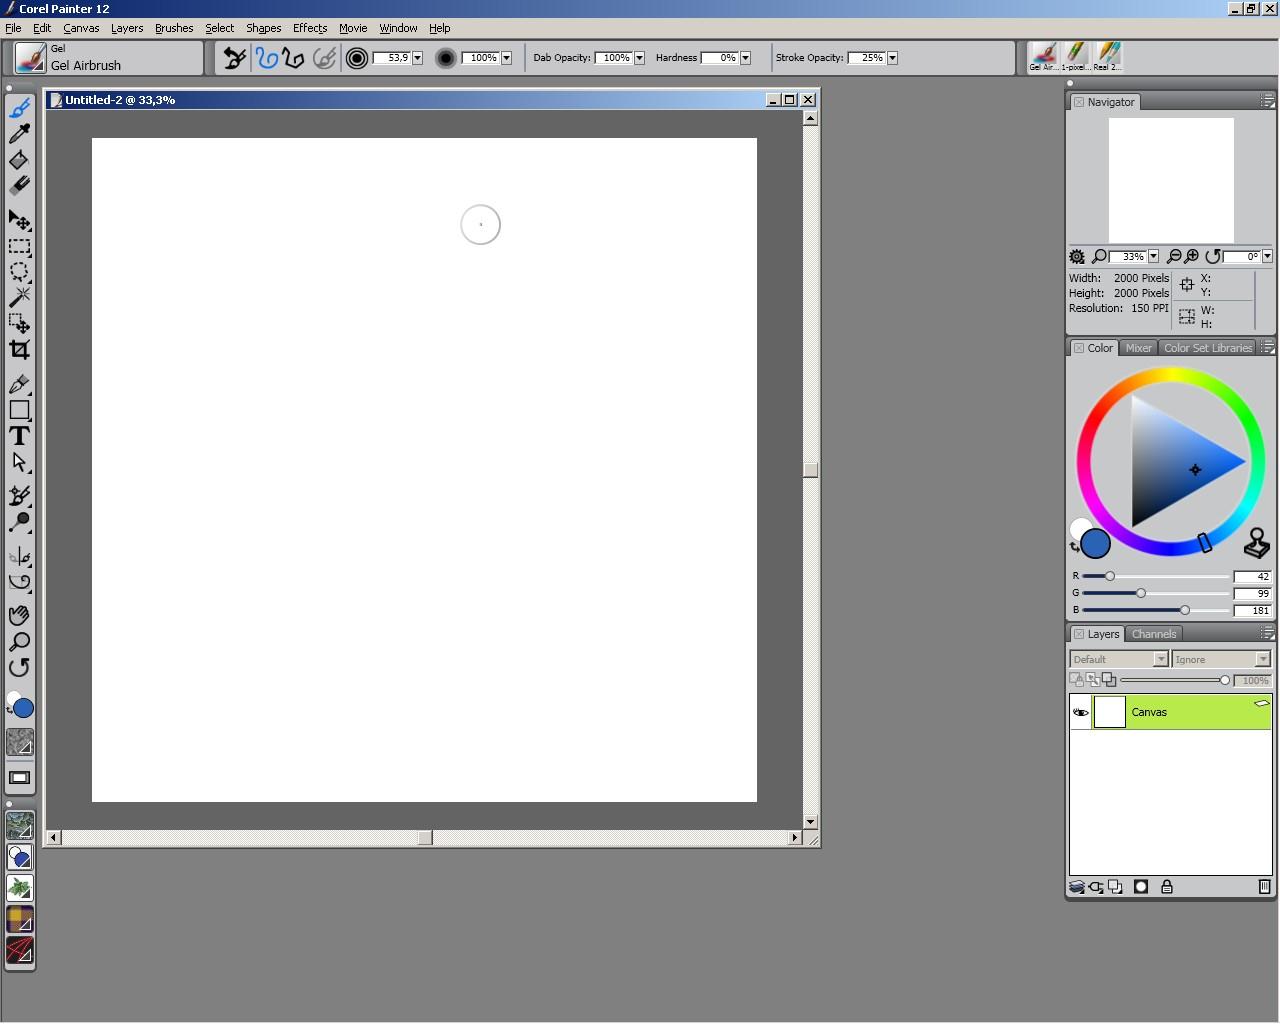Toggle the view mode button in toolbox
The height and width of the screenshot is (1024, 1280).
point(19,778)
